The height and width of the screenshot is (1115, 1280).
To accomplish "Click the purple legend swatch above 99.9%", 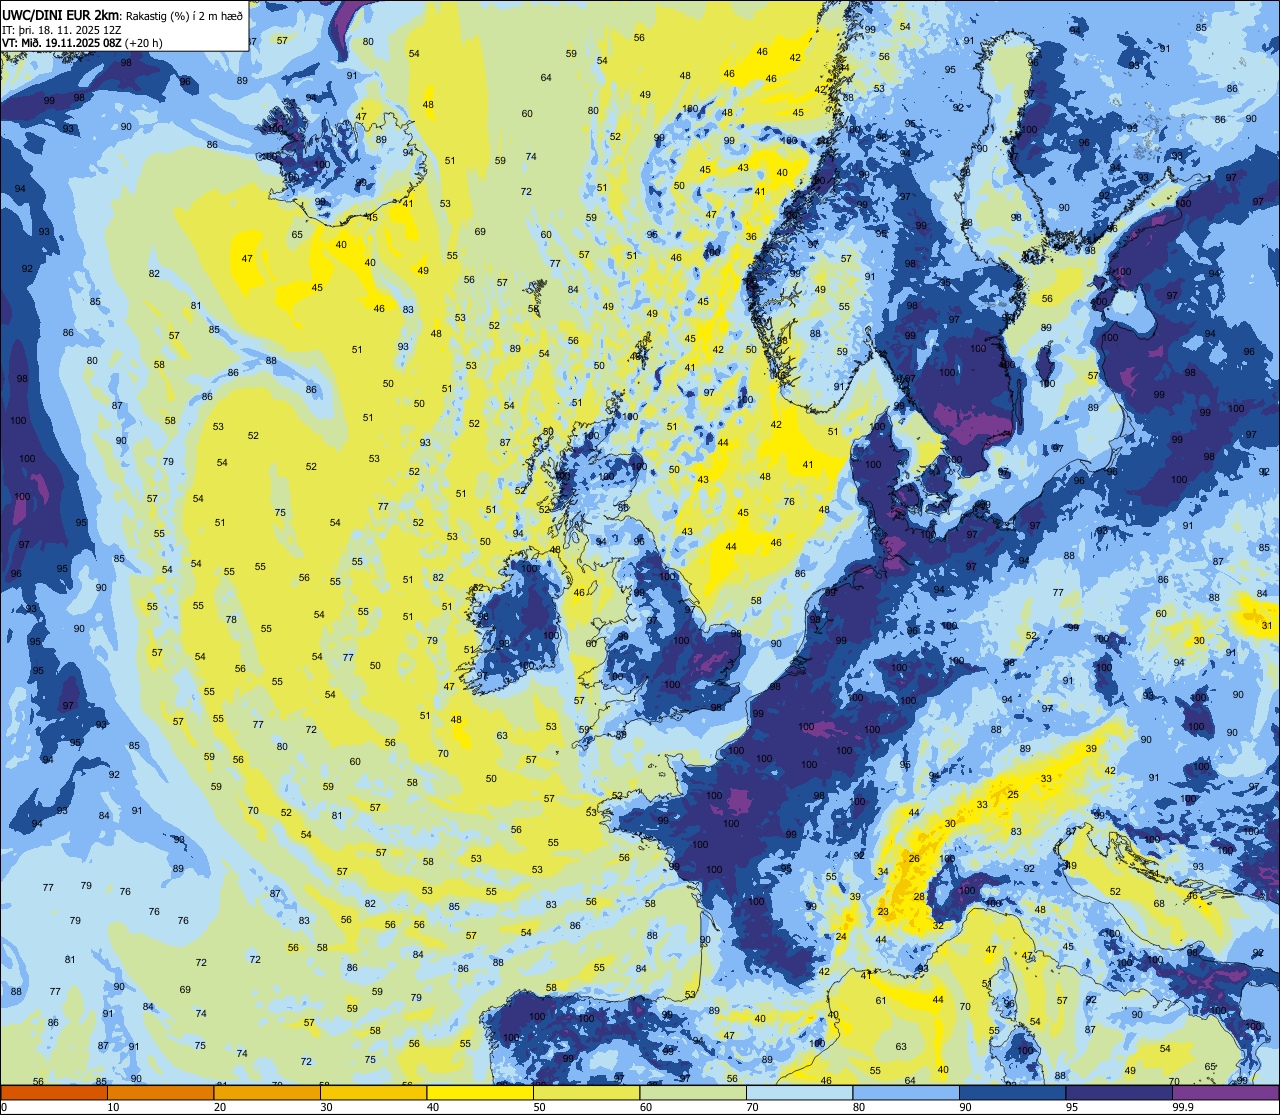I will click(1226, 1092).
